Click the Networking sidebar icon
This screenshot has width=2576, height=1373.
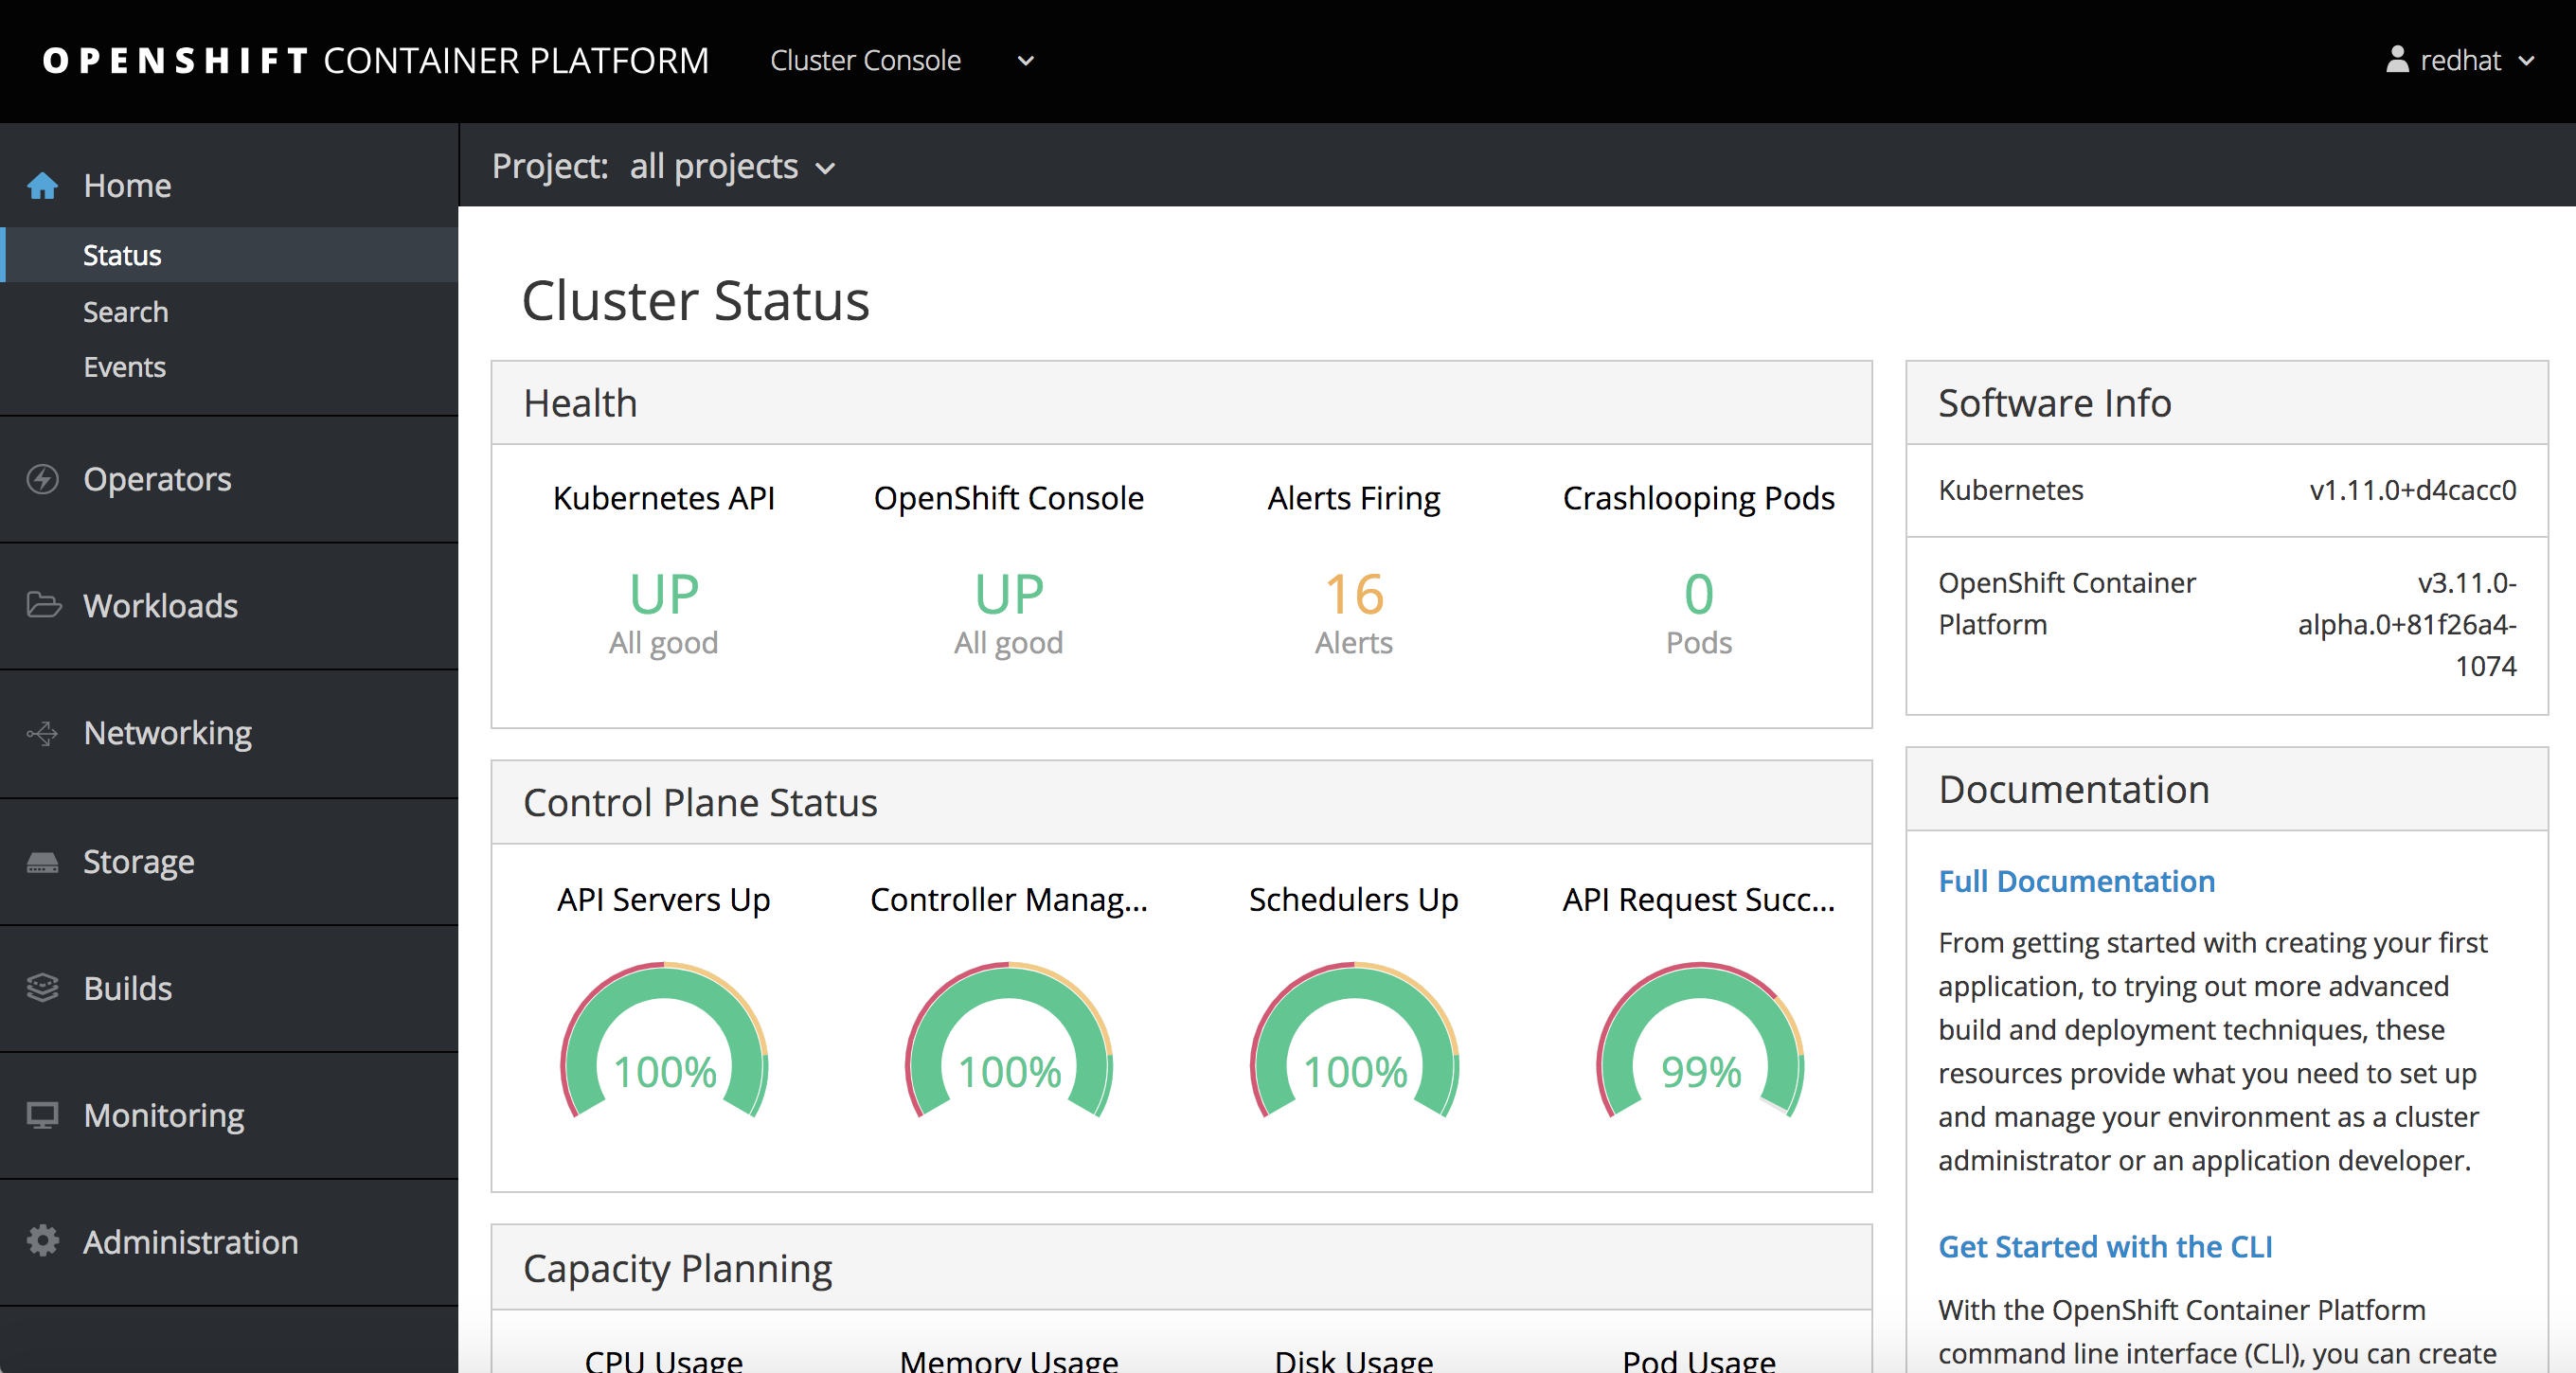coord(45,733)
